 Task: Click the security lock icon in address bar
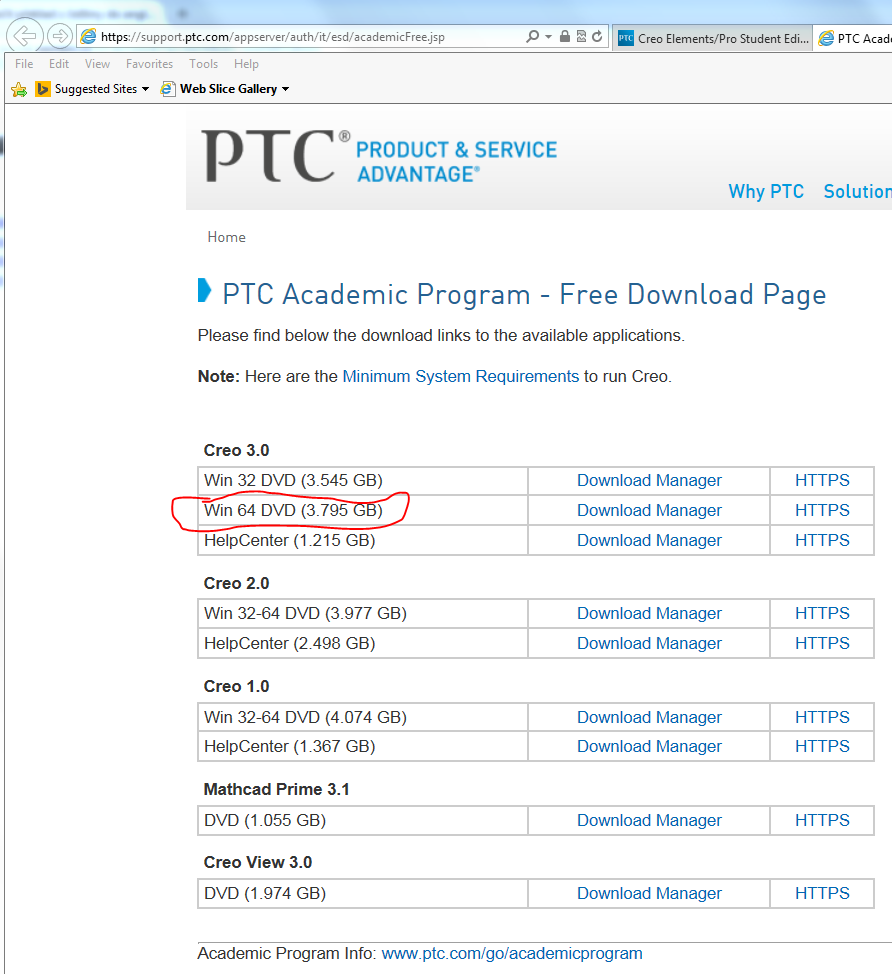565,36
